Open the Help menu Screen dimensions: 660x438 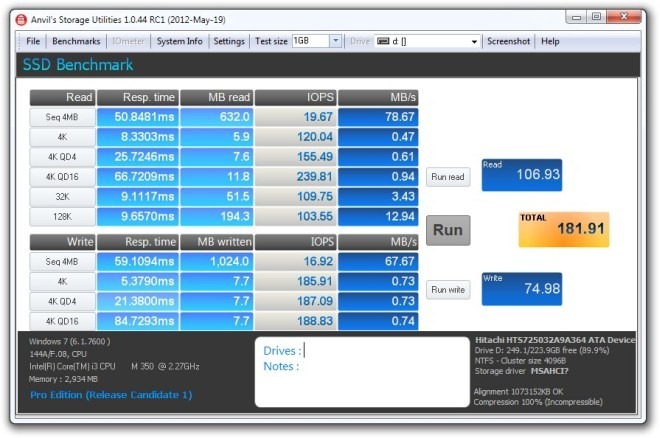(x=550, y=41)
